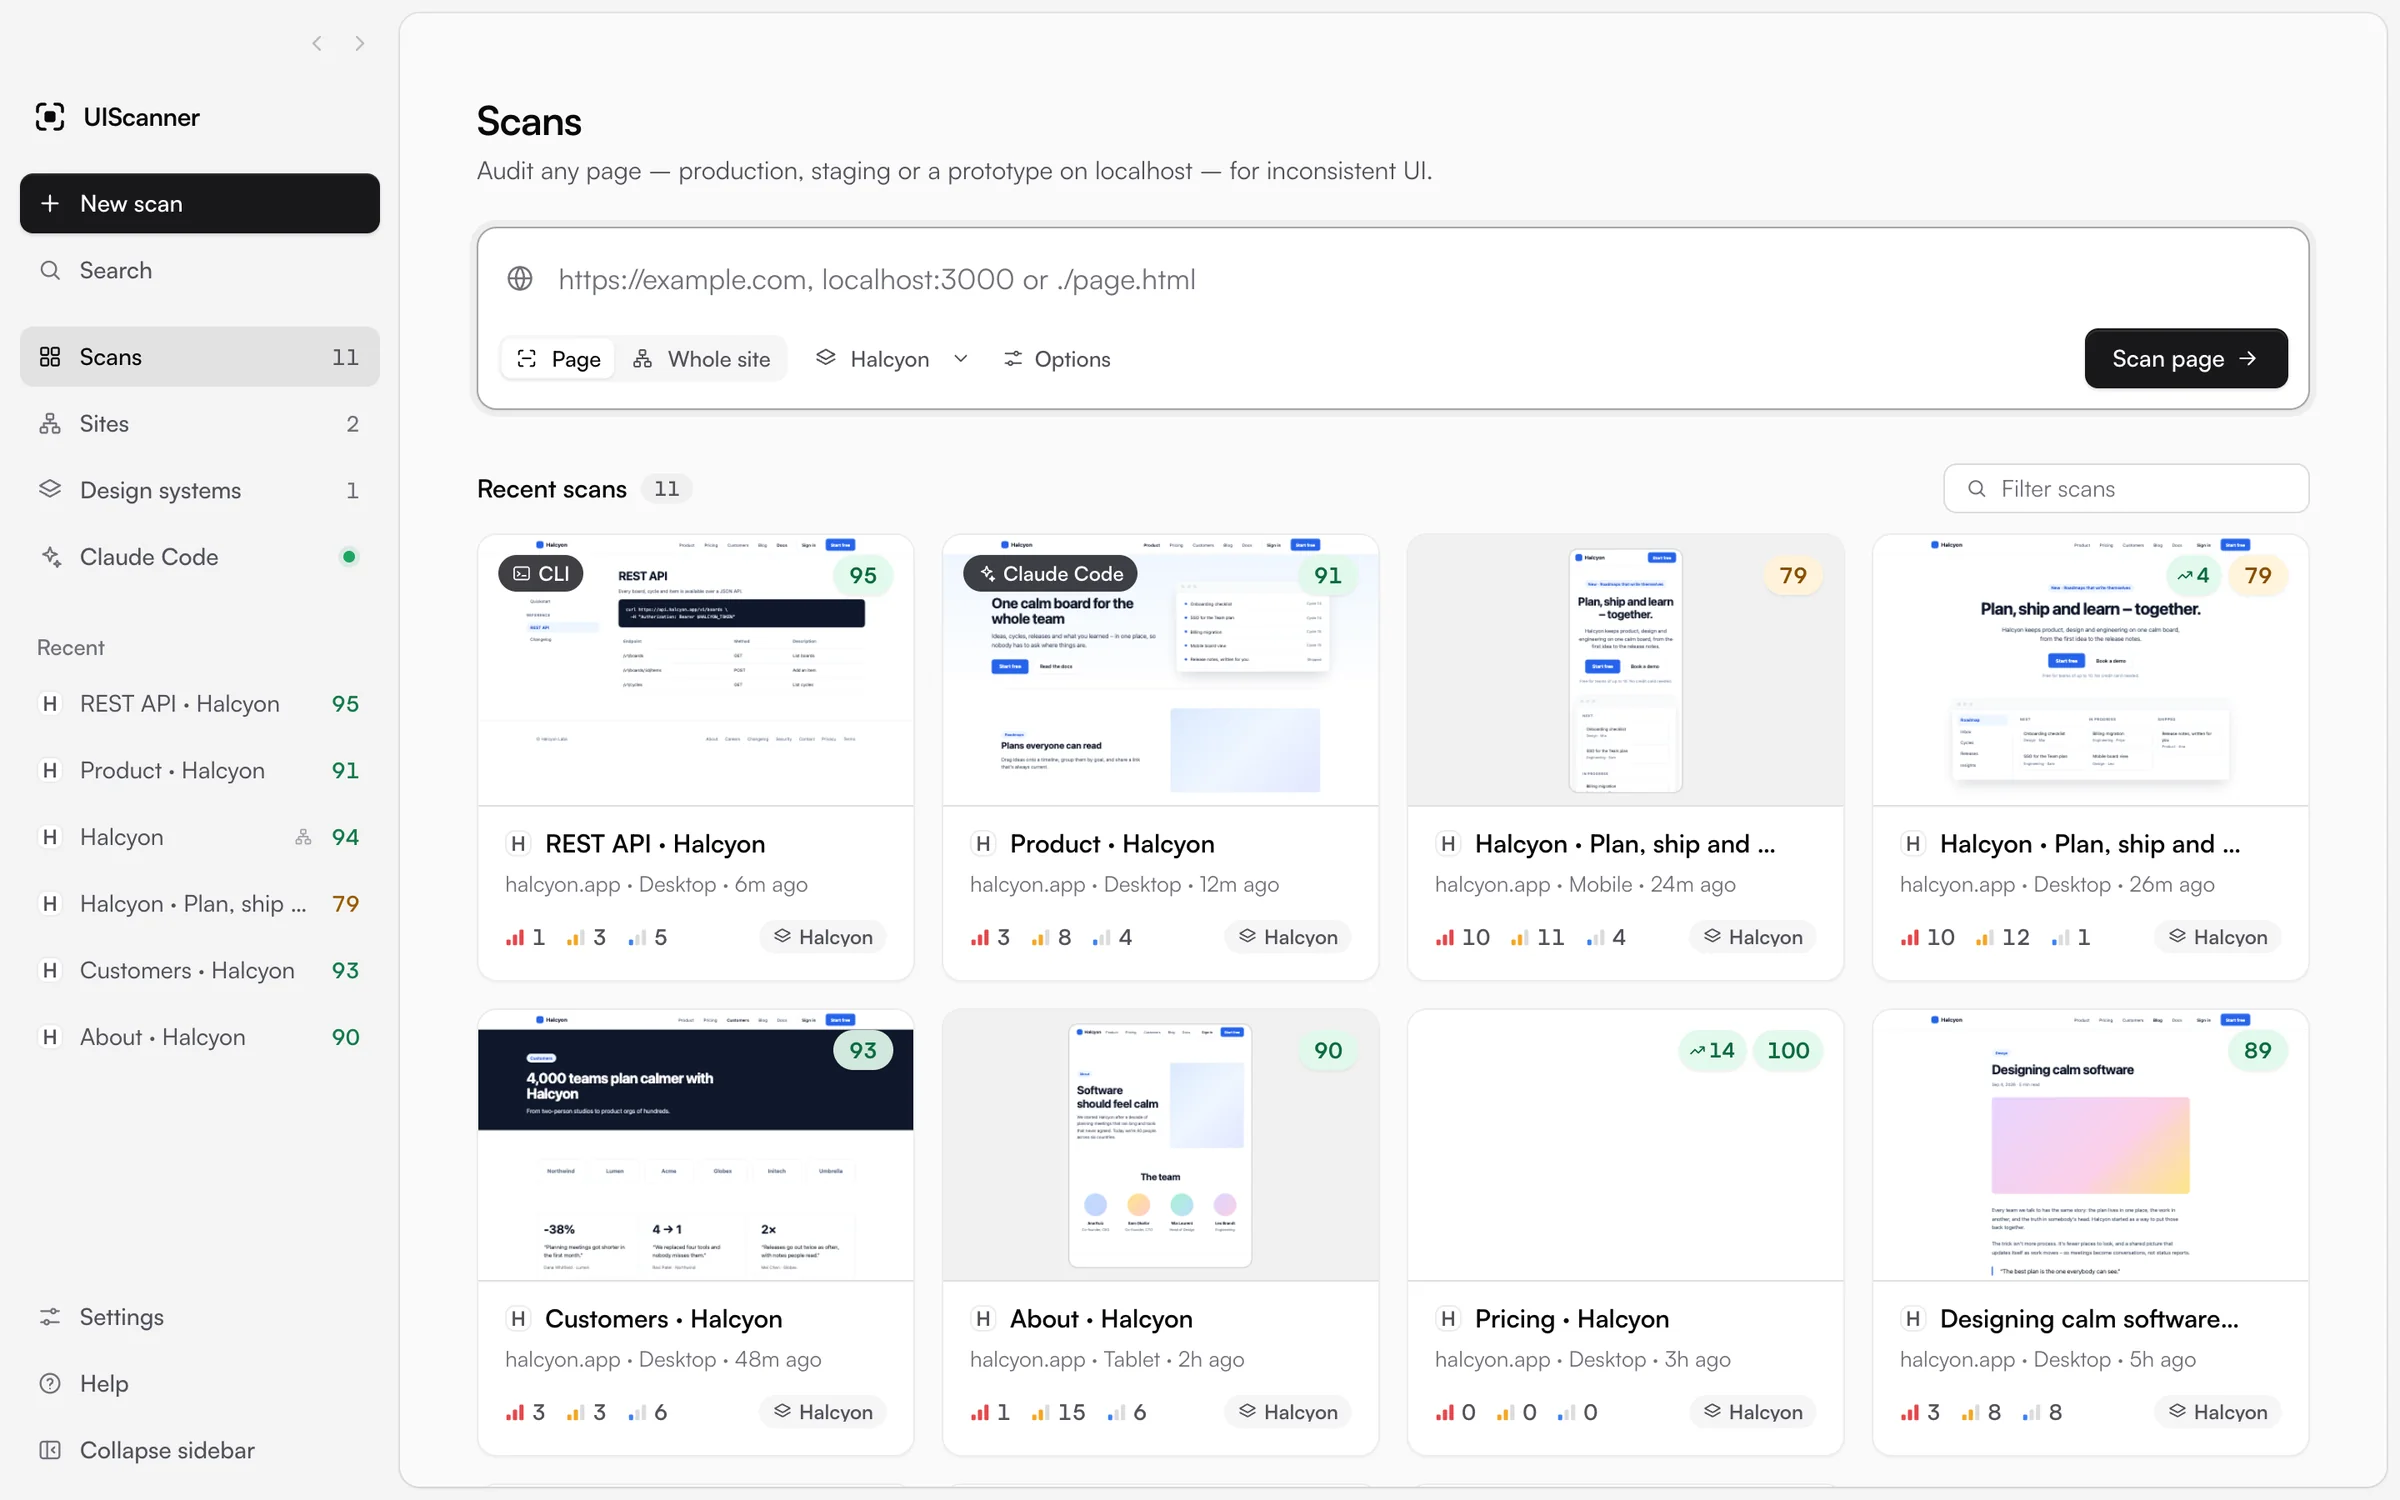2400x1500 pixels.
Task: Open recent item Customers · Halcyon
Action: tap(200, 970)
